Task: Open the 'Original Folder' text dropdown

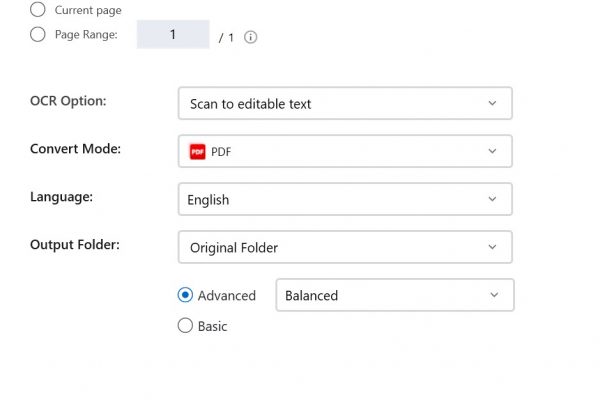Action: 345,247
